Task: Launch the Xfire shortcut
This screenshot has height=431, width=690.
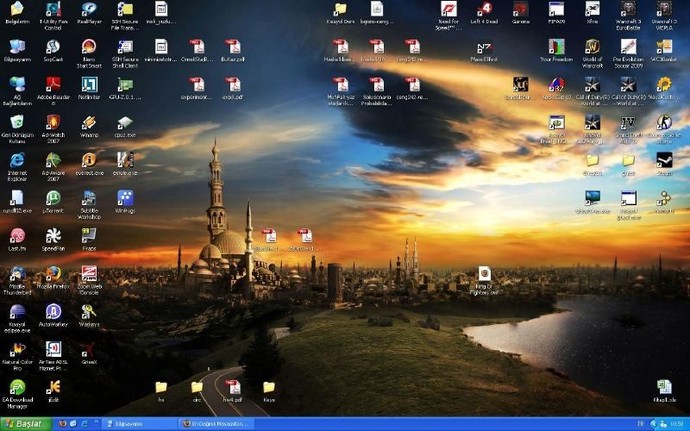Action: click(x=592, y=9)
